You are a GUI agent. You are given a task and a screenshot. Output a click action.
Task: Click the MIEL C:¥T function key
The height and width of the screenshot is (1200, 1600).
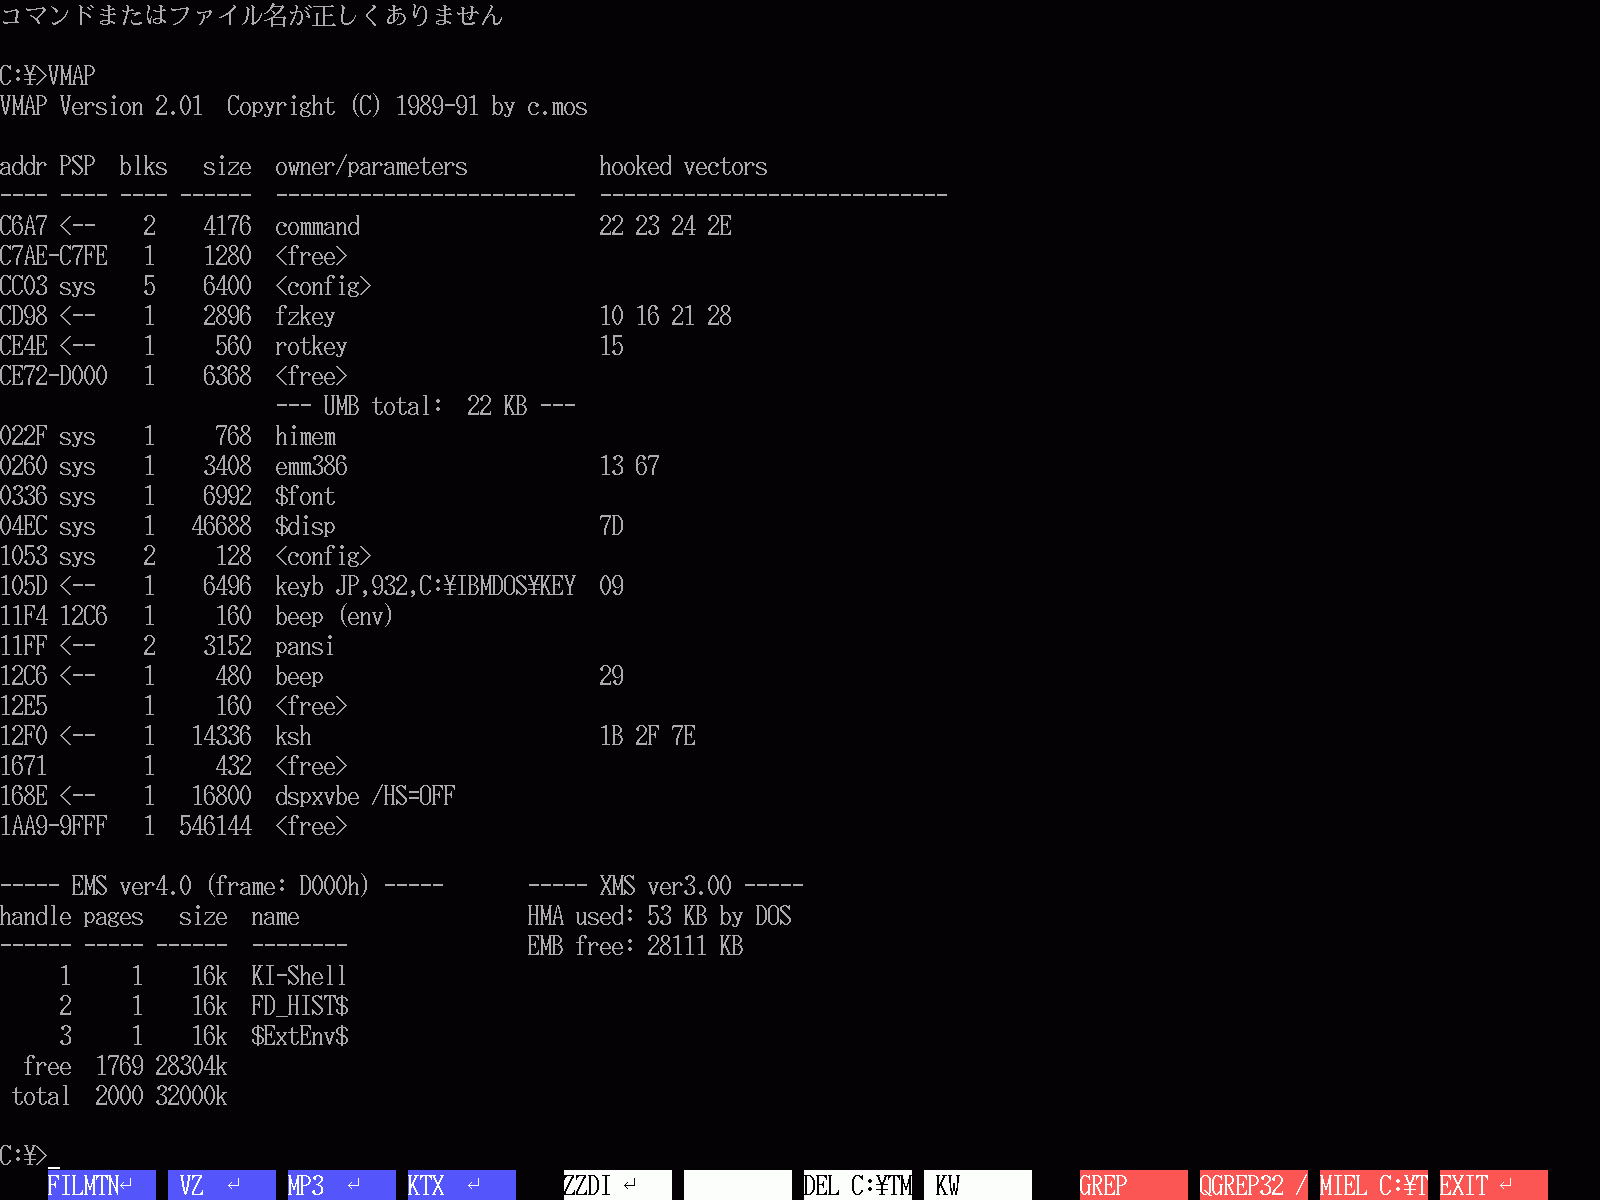pyautogui.click(x=1373, y=1185)
